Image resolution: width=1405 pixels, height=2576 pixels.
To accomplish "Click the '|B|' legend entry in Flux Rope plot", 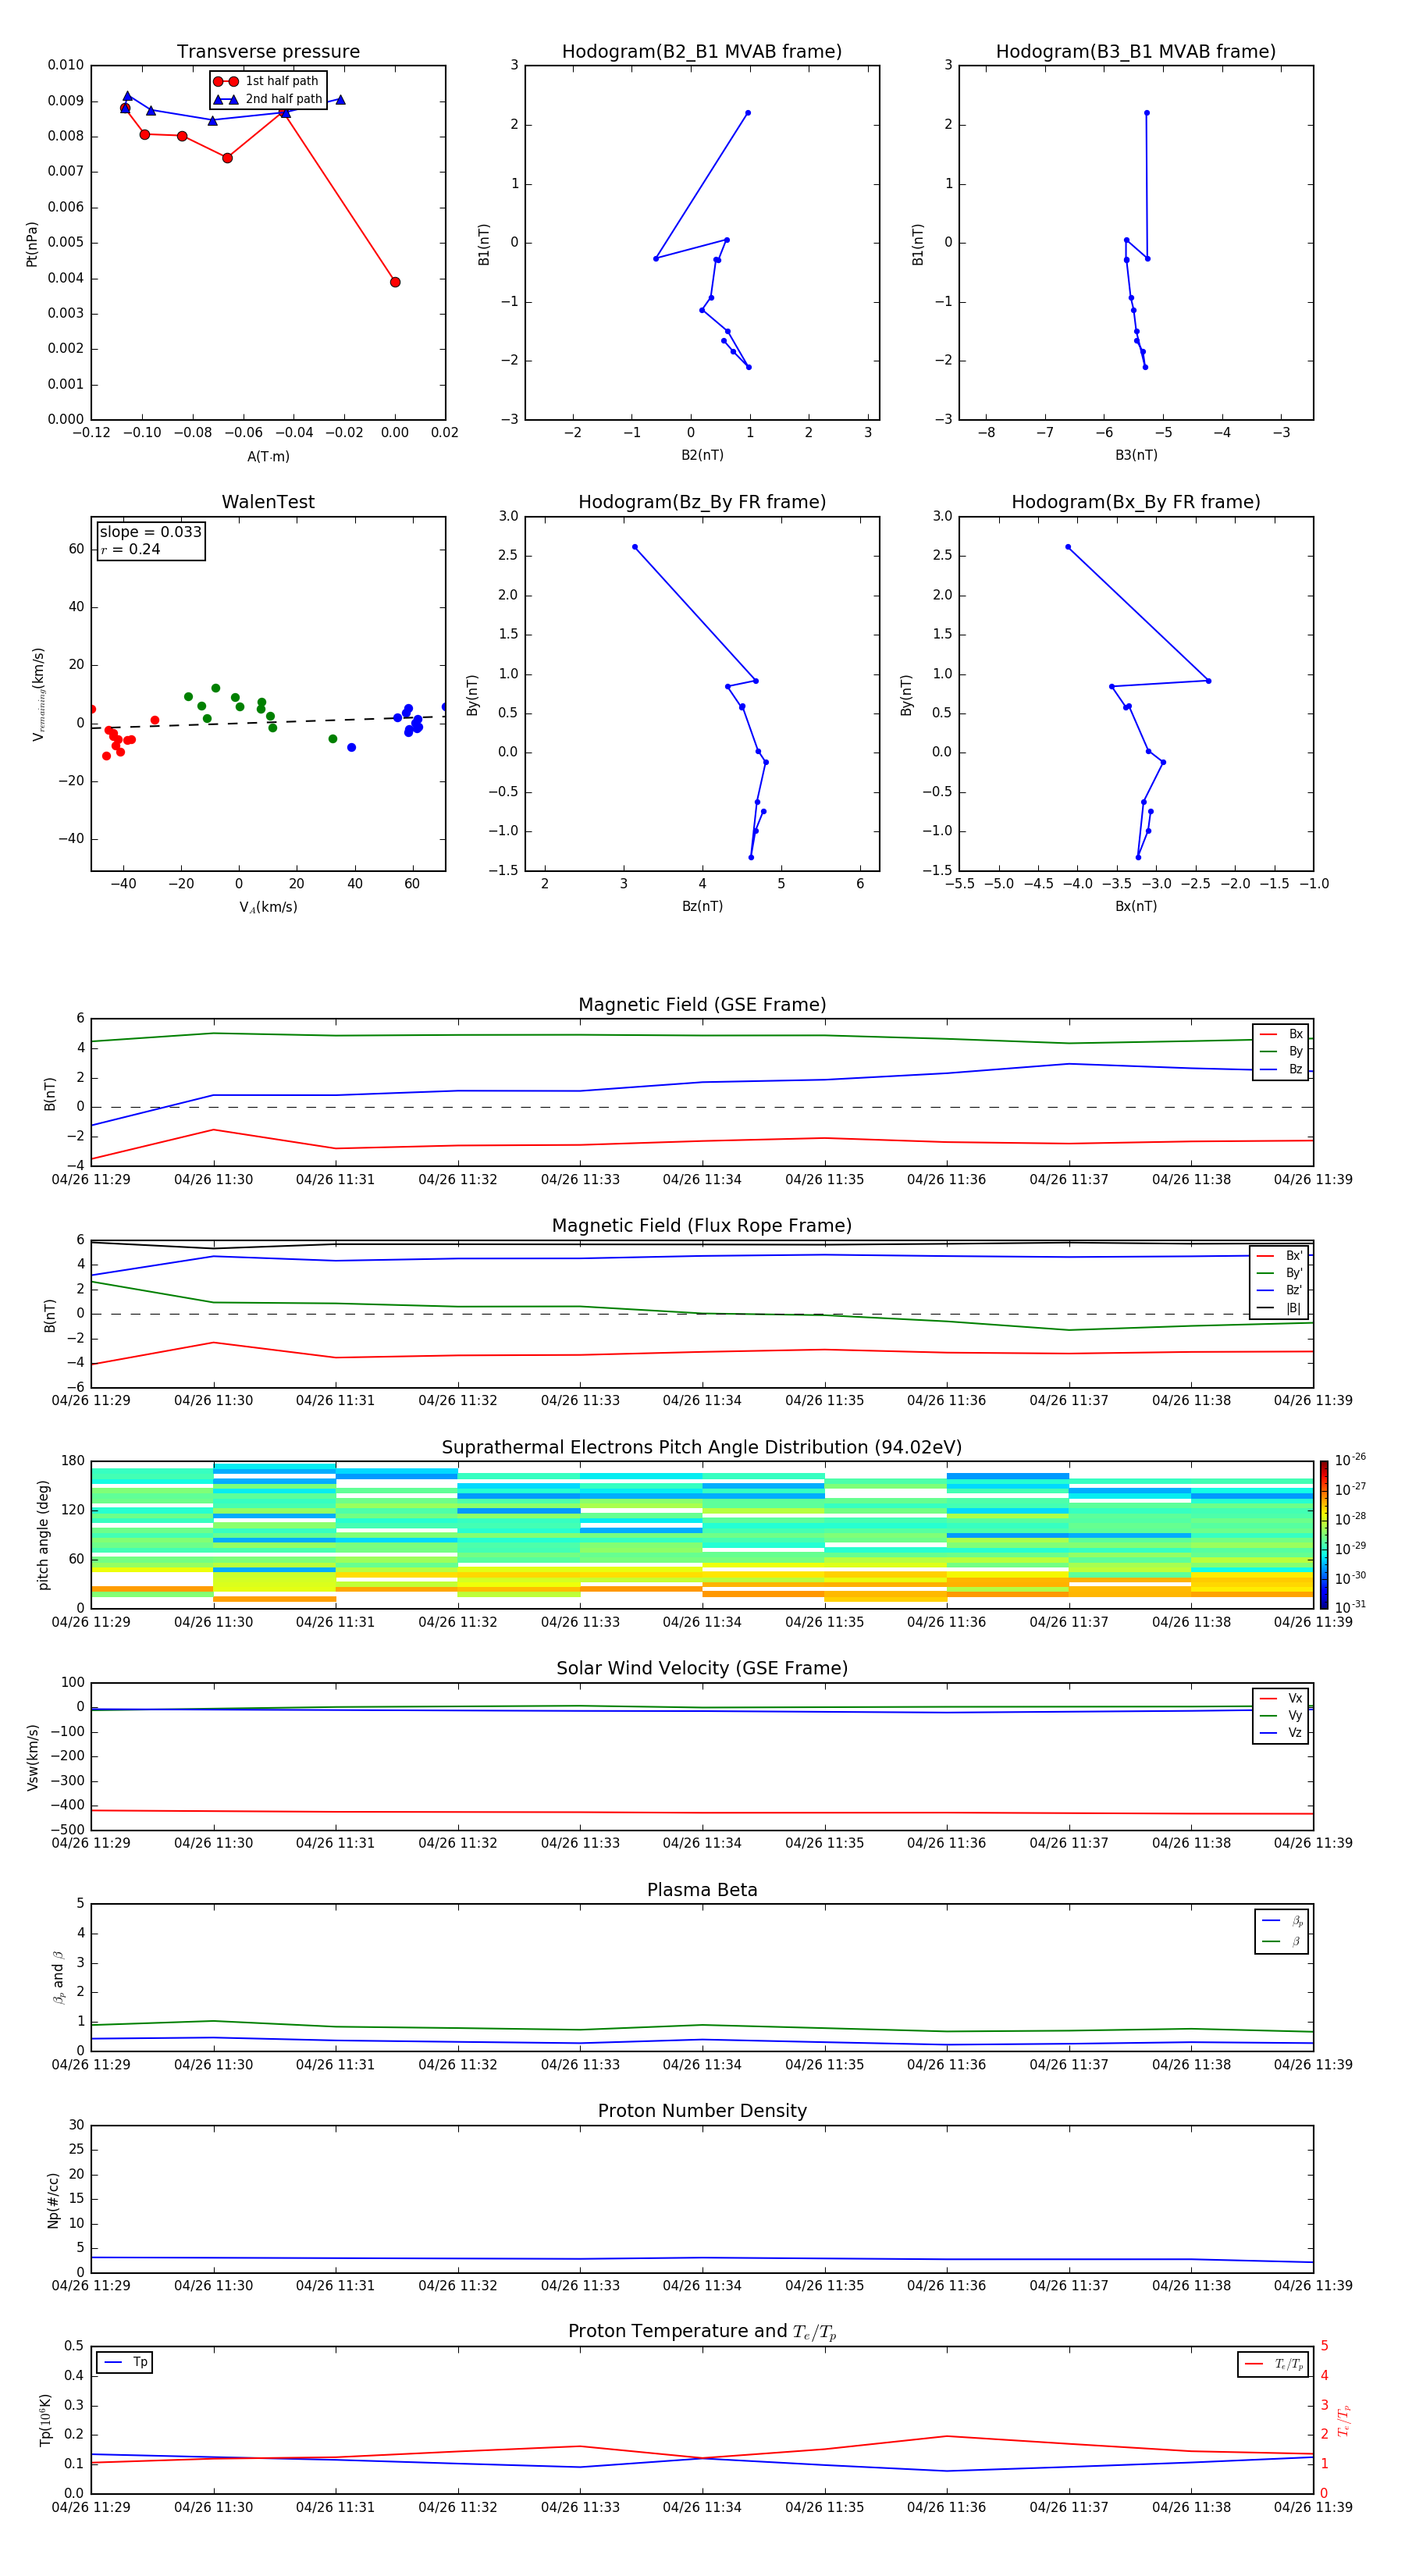I will pyautogui.click(x=1279, y=1308).
